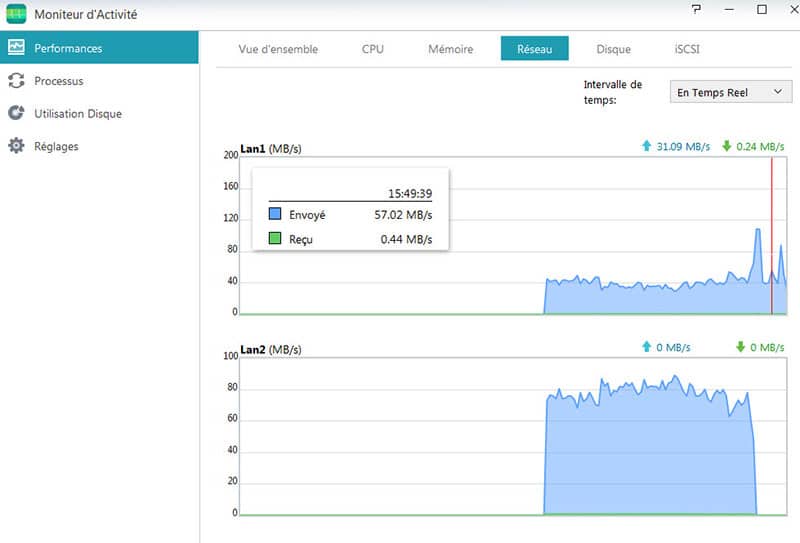This screenshot has width=800, height=543.
Task: Click the 15:49:39 timestamp in tooltip
Action: pos(410,193)
